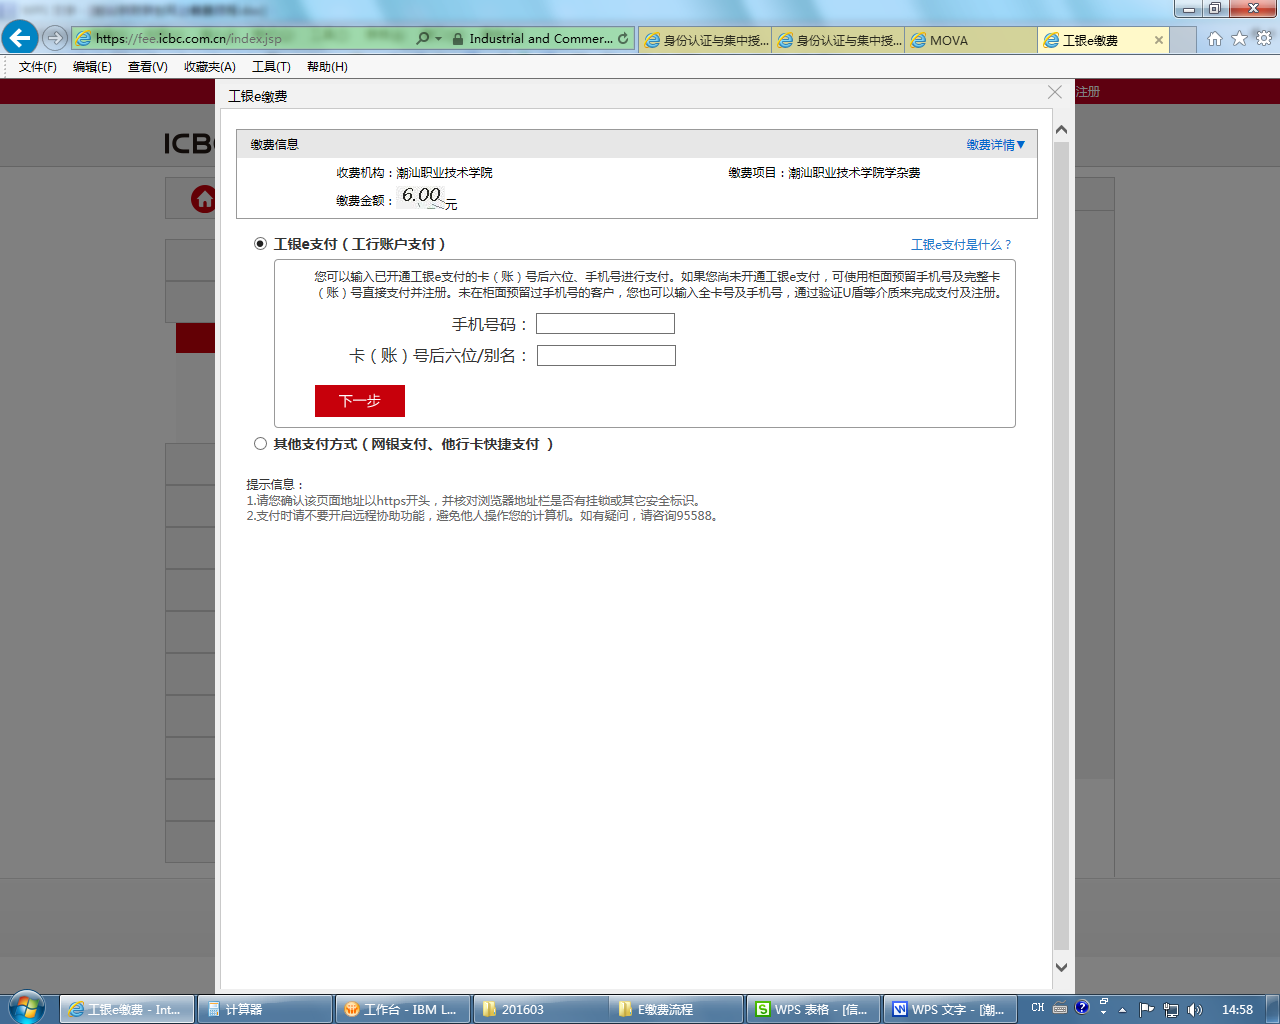
Task: Switch to WPS 表格 taskbar item
Action: click(x=813, y=1009)
